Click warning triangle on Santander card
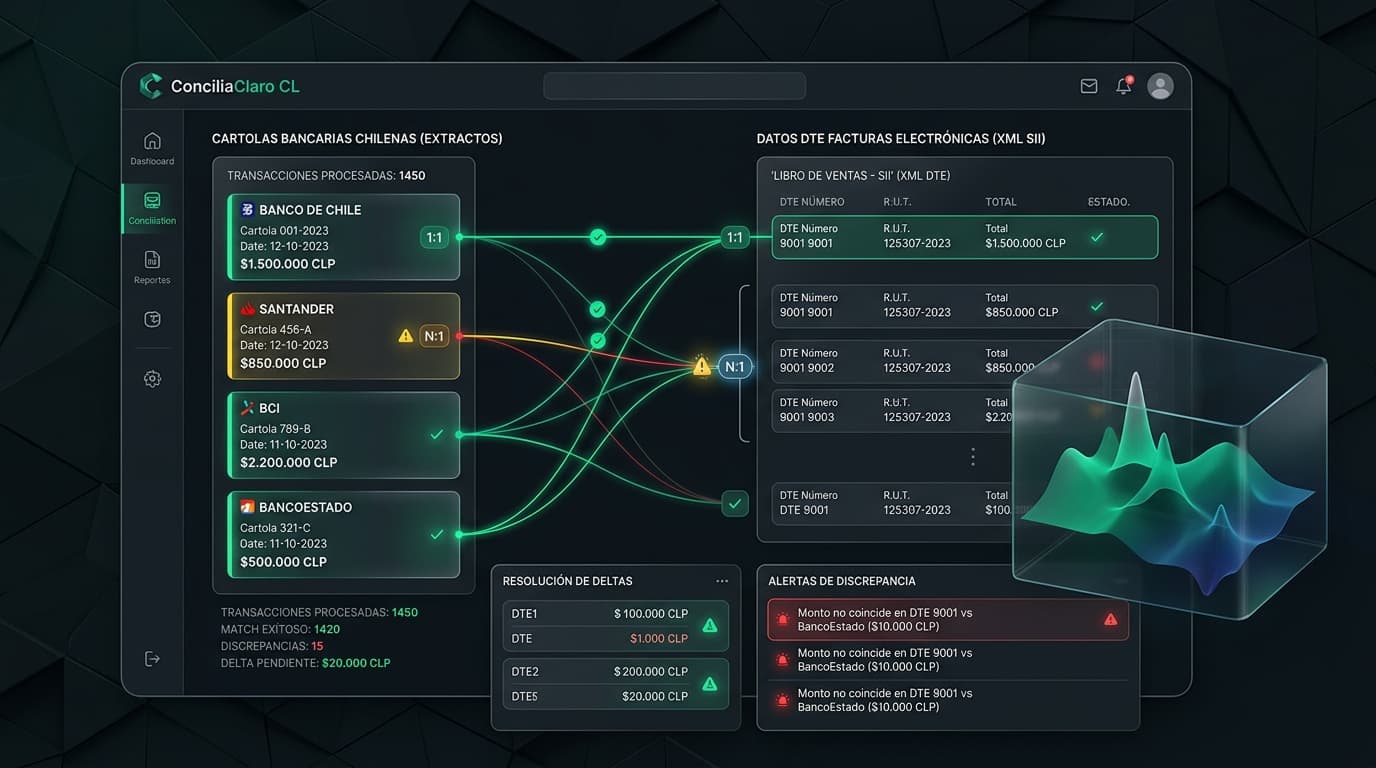This screenshot has width=1376, height=768. tap(405, 336)
